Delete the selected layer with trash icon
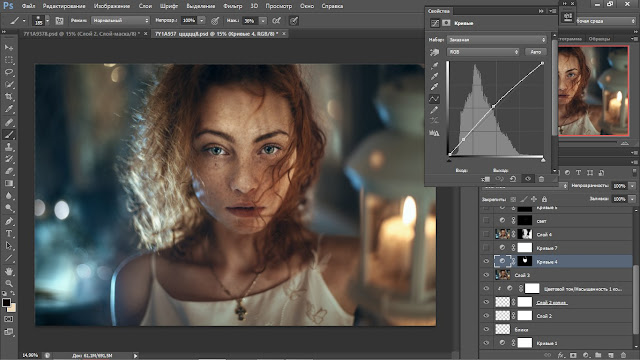The width and height of the screenshot is (640, 360). click(623, 355)
